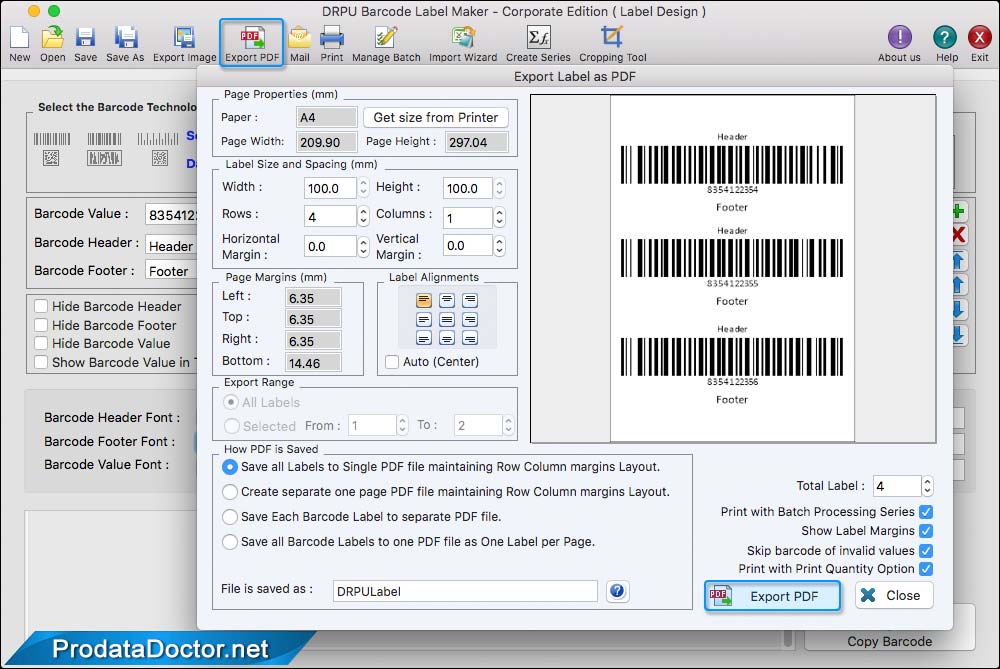Image resolution: width=1000 pixels, height=669 pixels.
Task: Click the green add row icon
Action: [x=958, y=211]
